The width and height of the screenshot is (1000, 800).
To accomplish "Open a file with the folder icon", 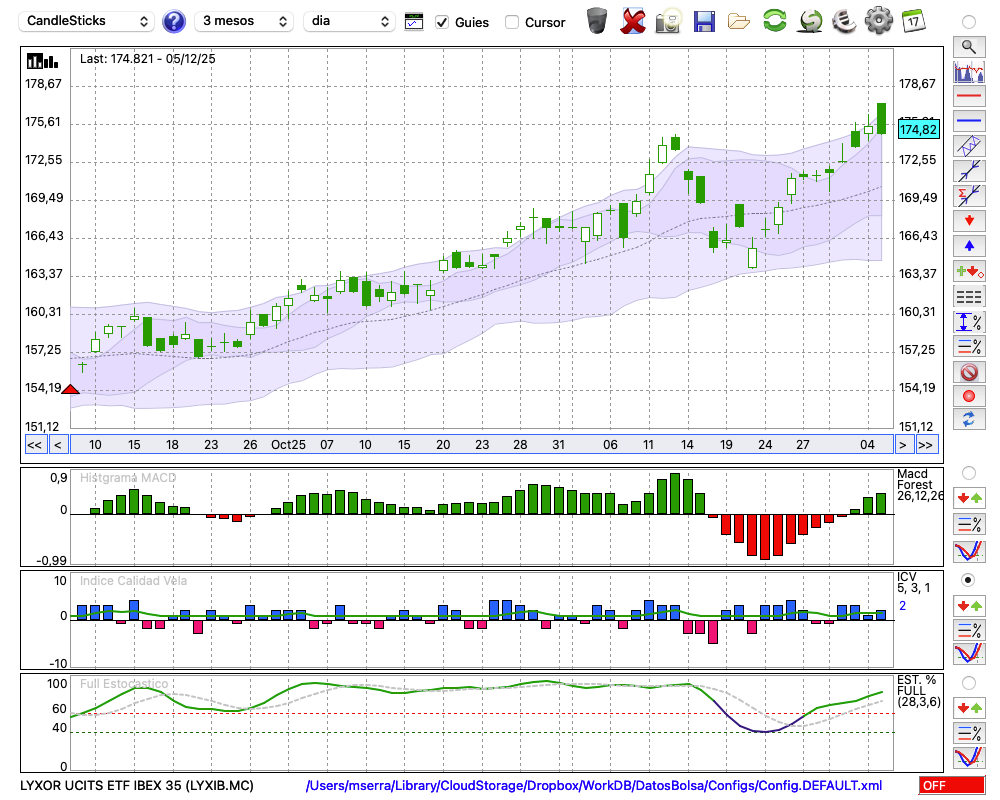I will pyautogui.click(x=739, y=22).
